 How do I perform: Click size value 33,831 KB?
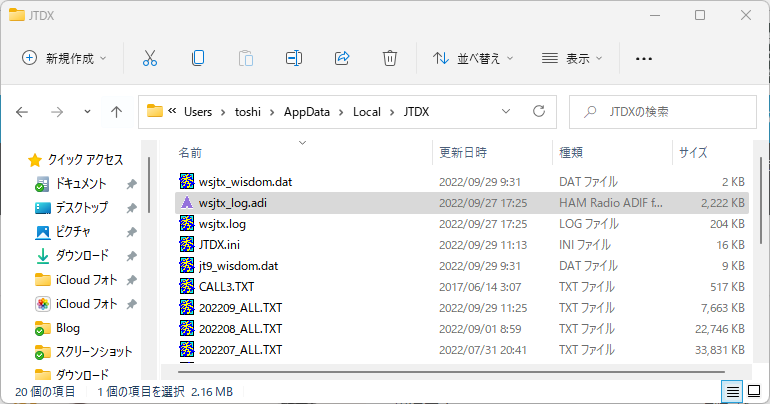[719, 350]
